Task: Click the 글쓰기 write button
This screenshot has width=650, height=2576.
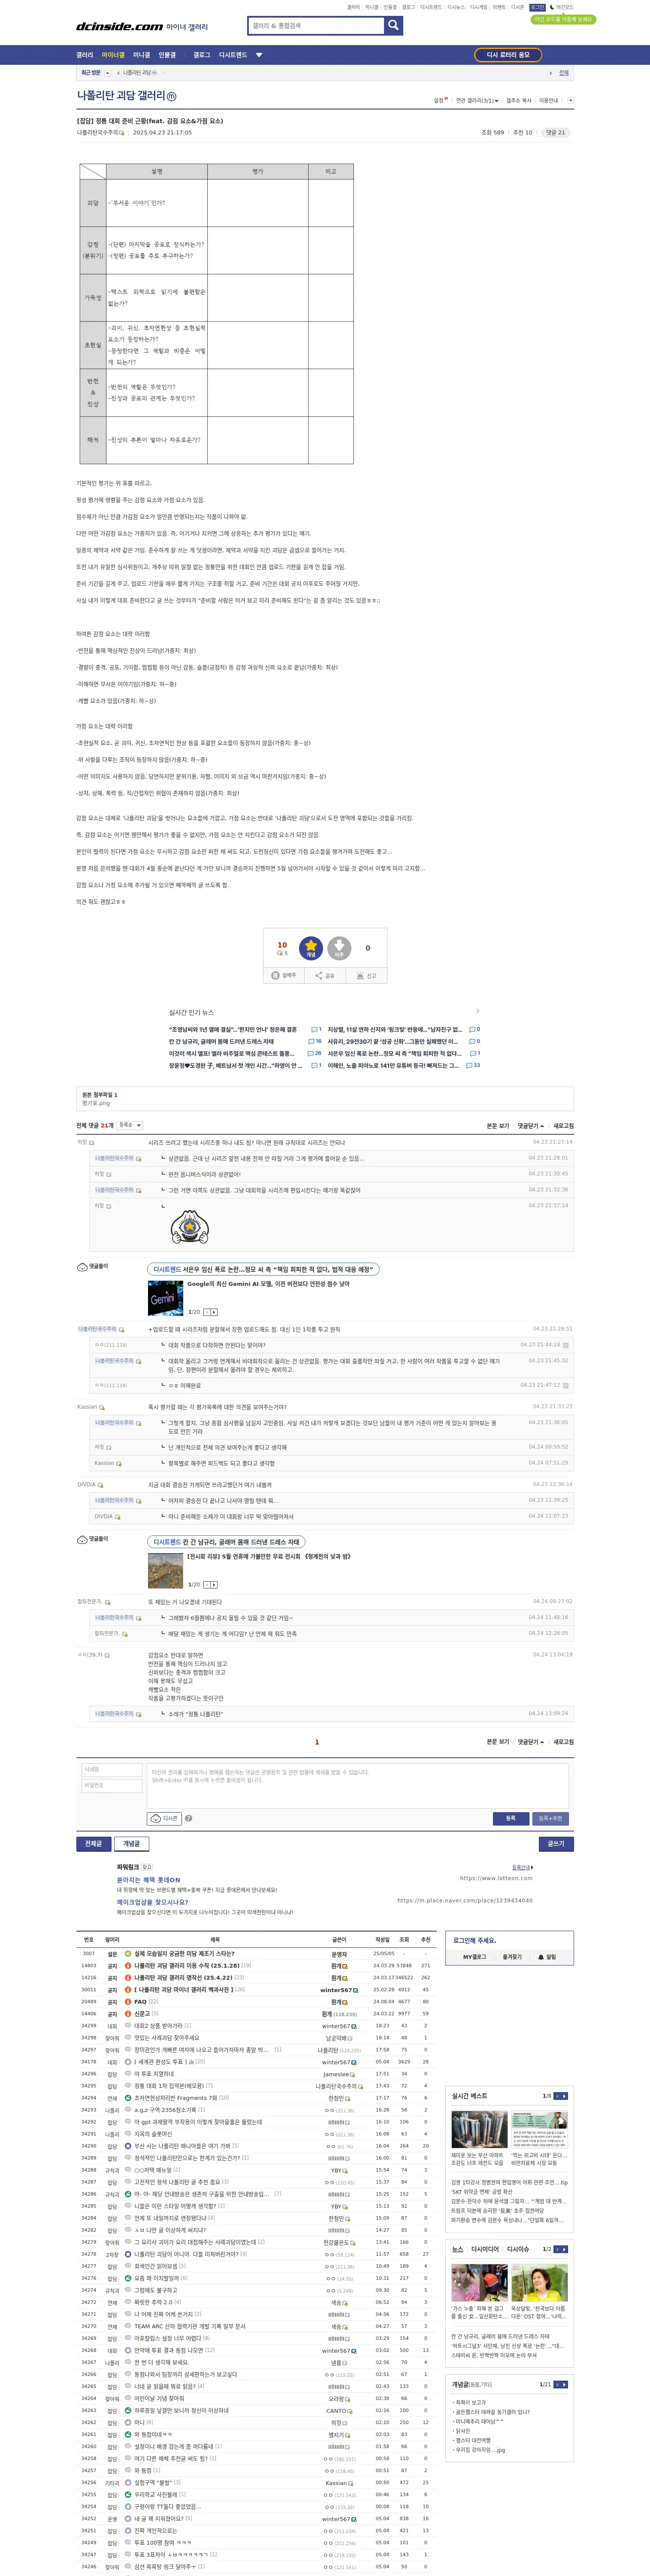Action: tap(556, 1843)
